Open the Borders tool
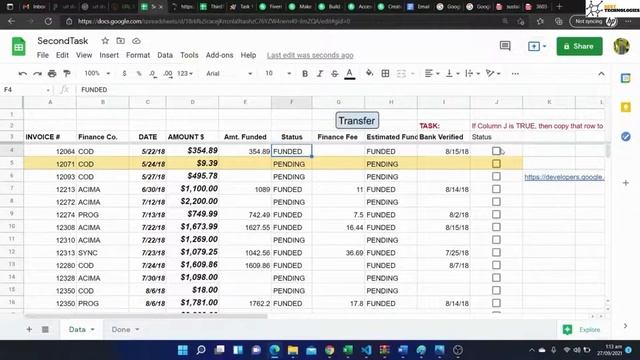 coord(385,73)
